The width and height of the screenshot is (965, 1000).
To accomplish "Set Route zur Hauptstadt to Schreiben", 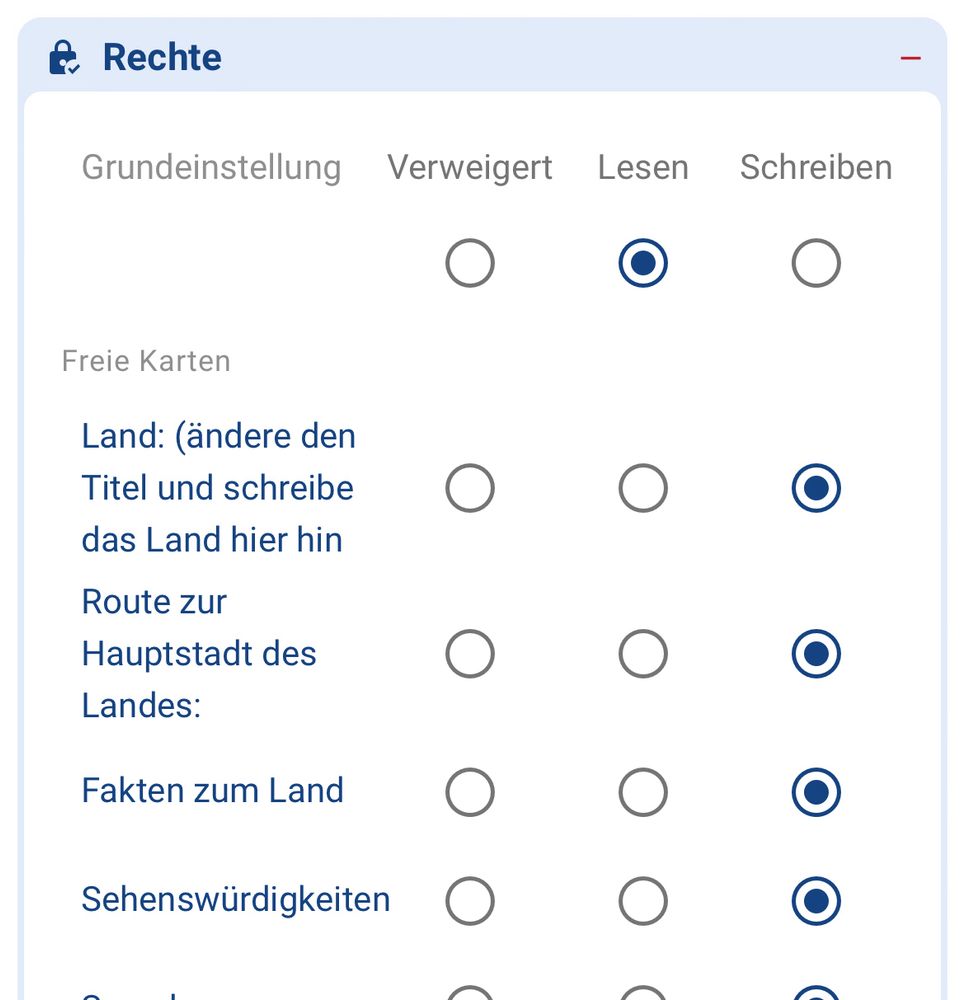I will 816,654.
